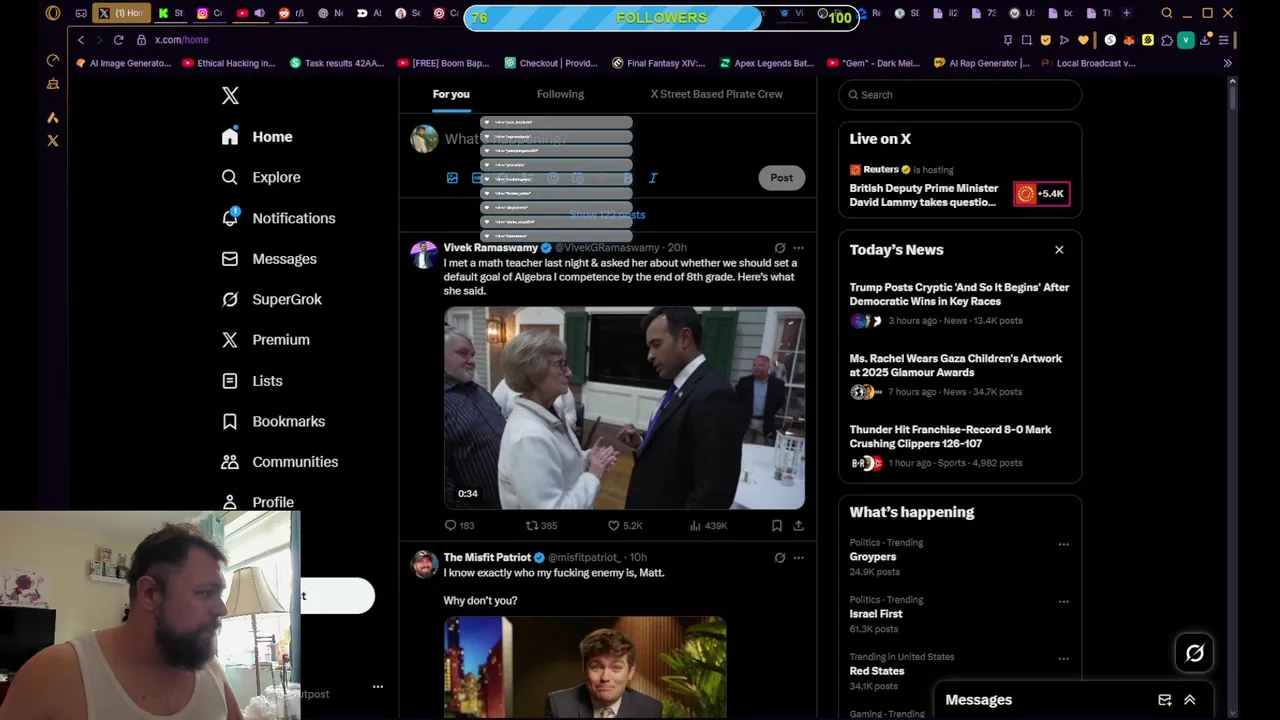Open Grok icon on Misfit Patriot post
Screen dimensions: 1280x720
tap(780, 557)
